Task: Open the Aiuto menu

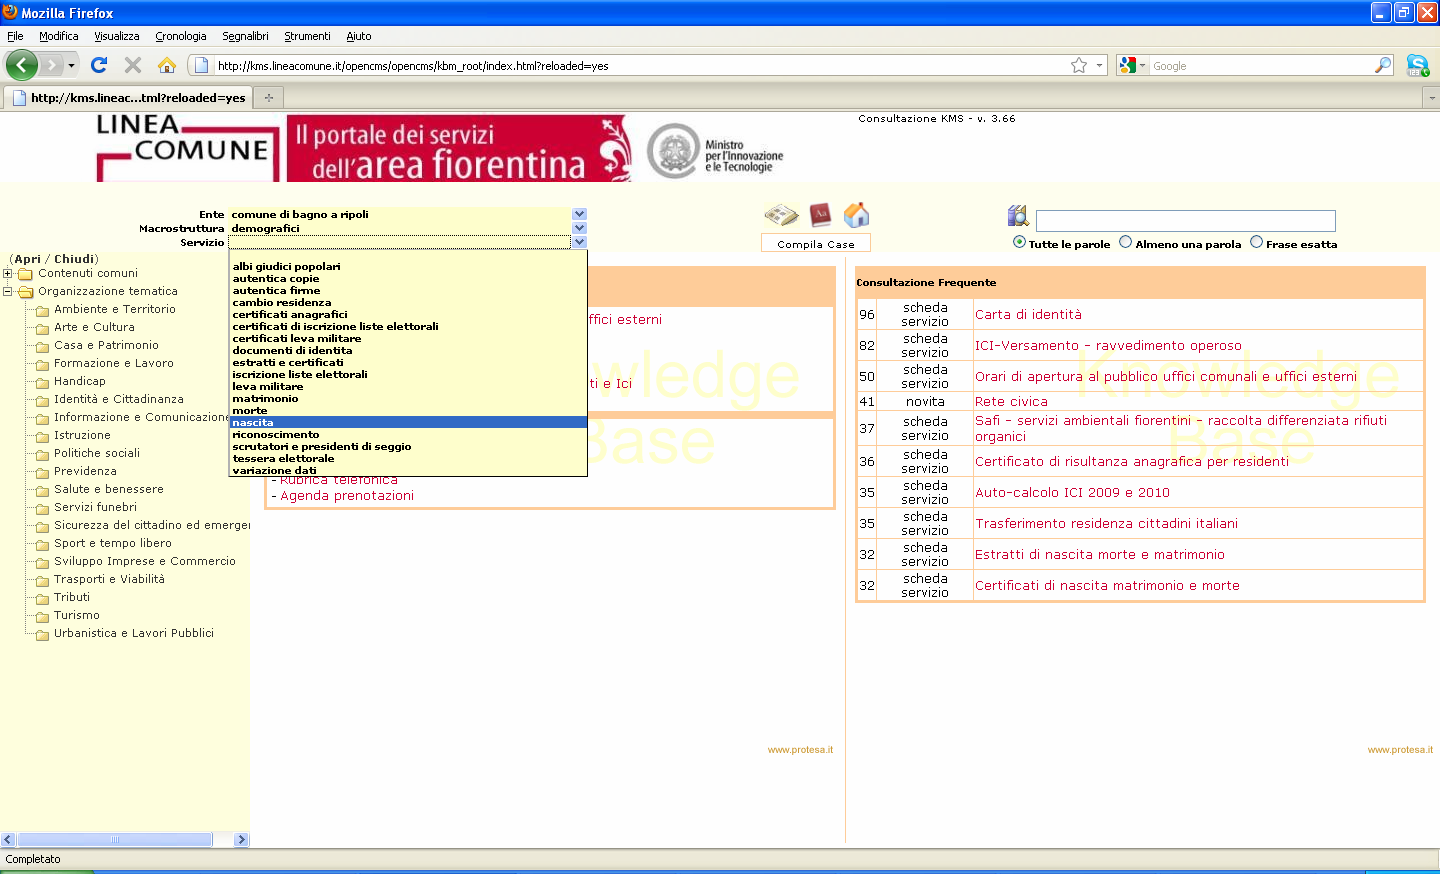Action: [x=359, y=36]
